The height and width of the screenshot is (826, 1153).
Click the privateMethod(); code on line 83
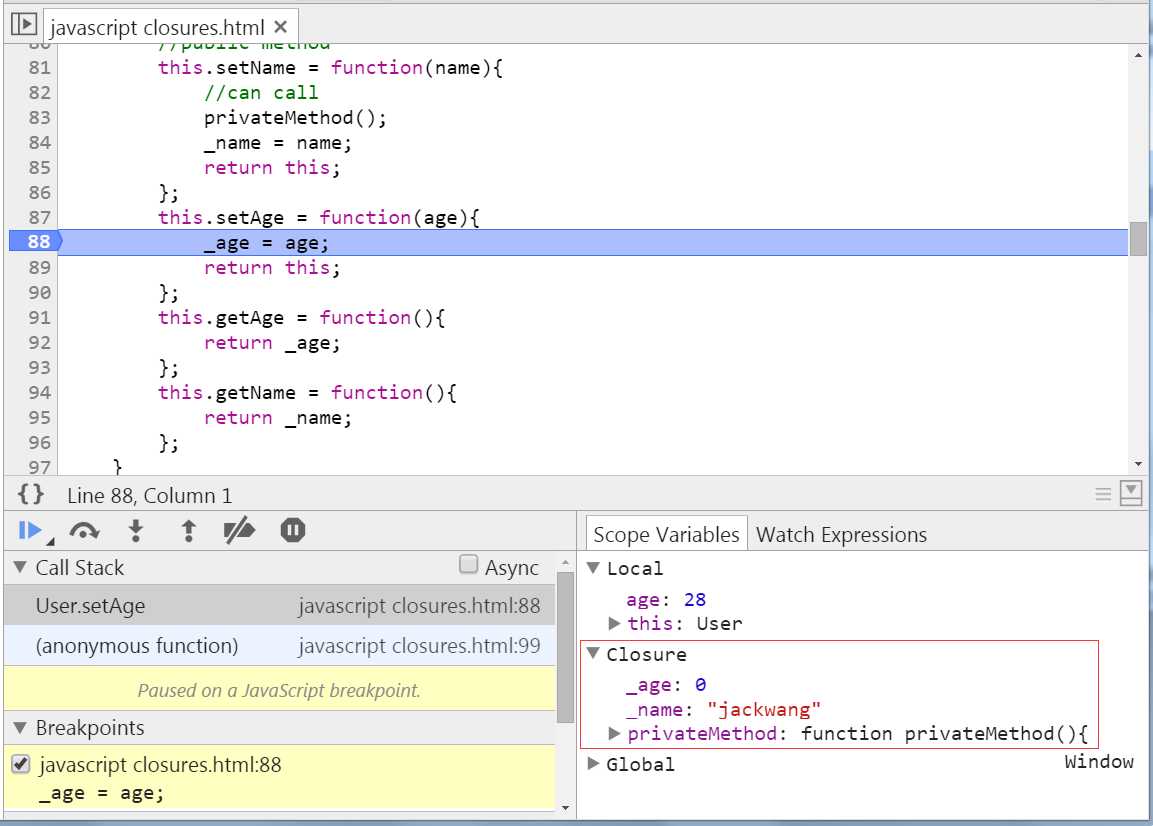(x=295, y=118)
